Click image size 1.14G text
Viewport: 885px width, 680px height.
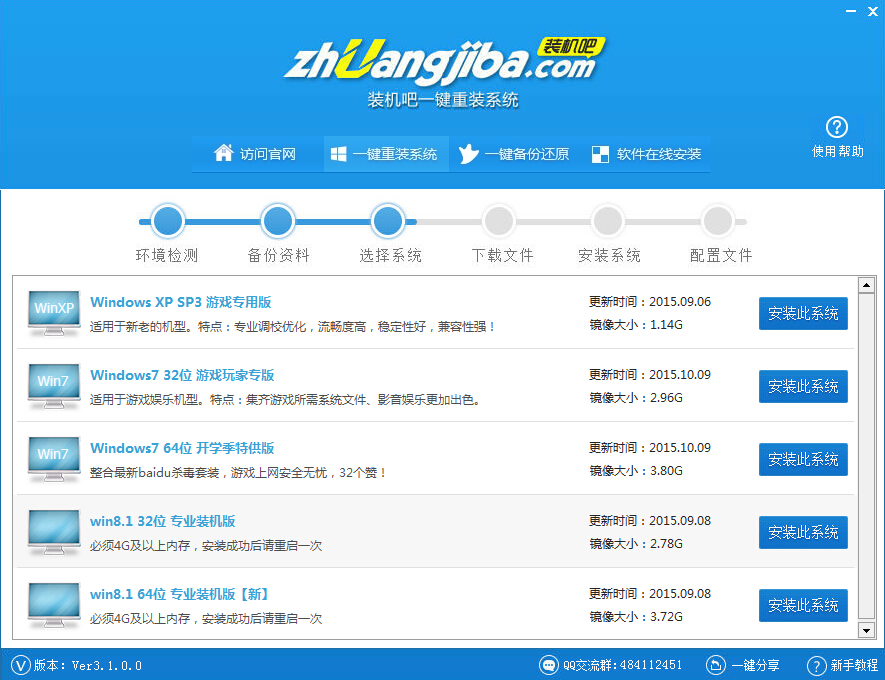coord(666,325)
